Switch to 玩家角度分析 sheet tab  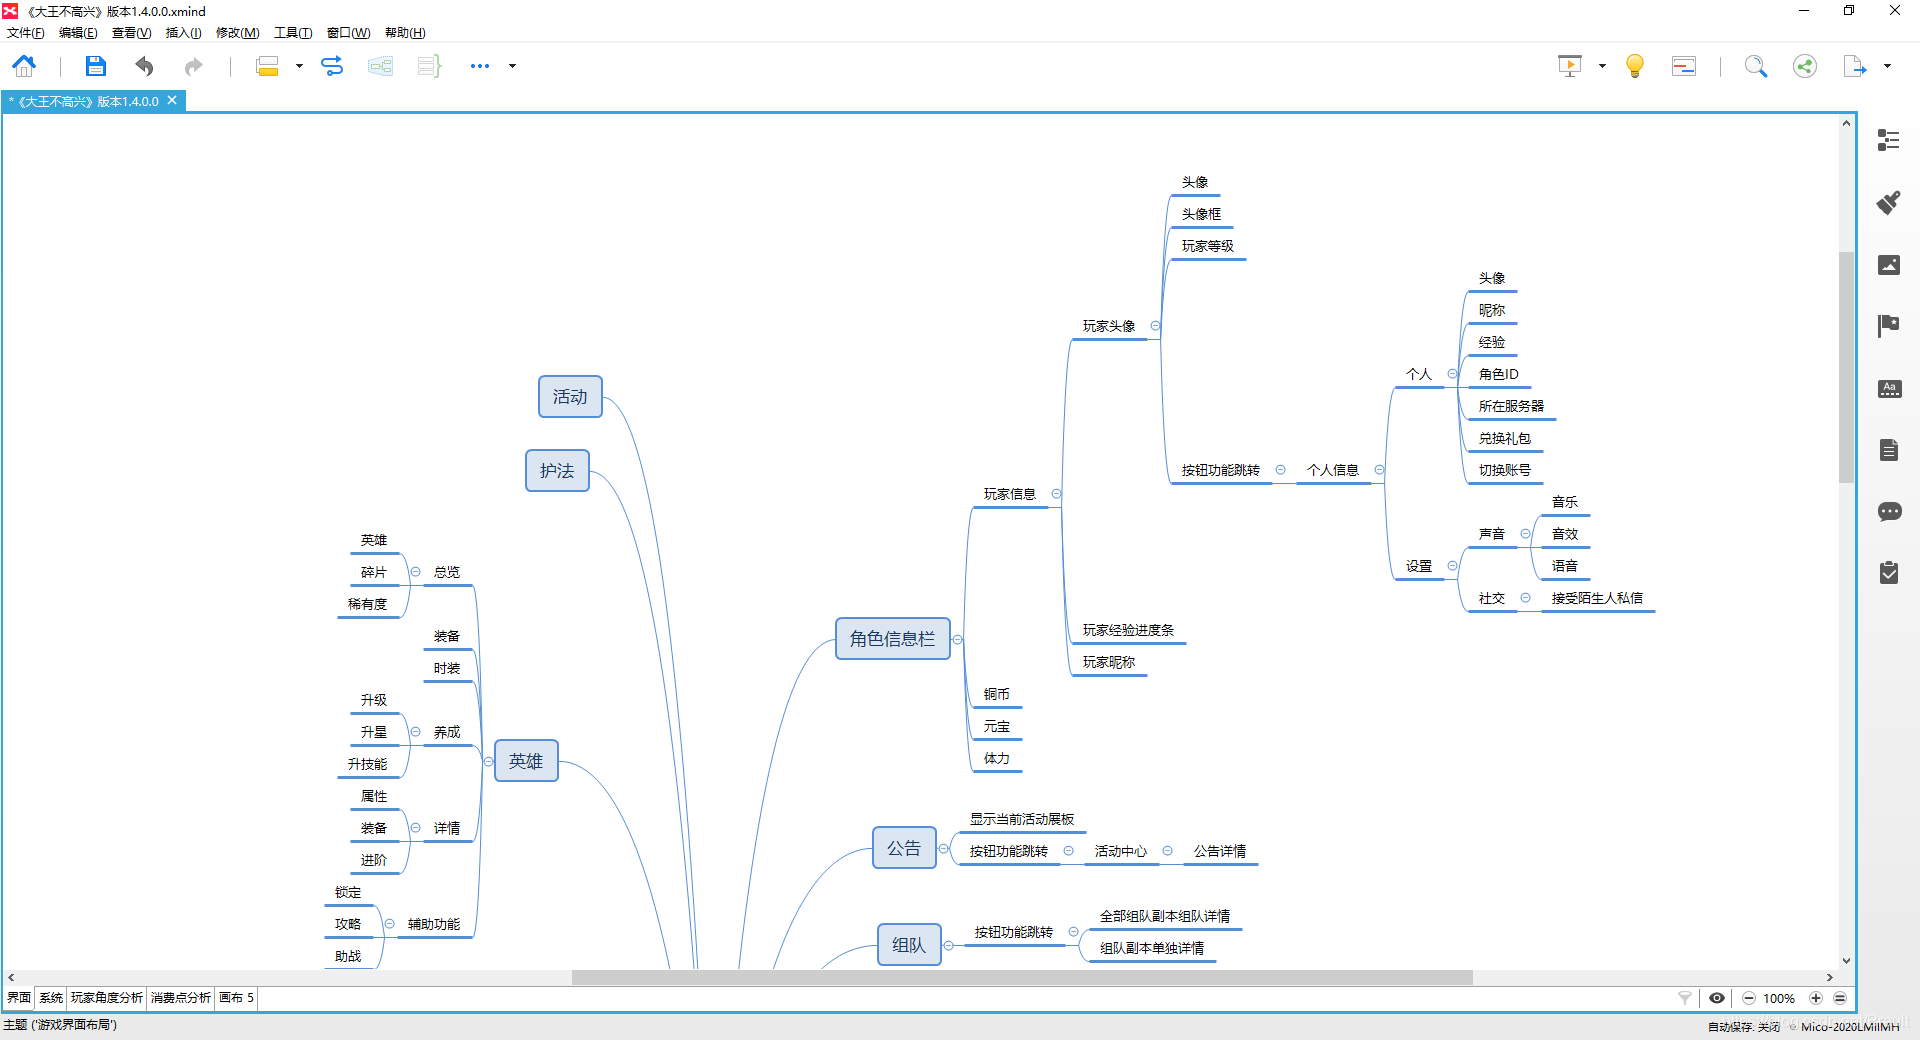(107, 998)
